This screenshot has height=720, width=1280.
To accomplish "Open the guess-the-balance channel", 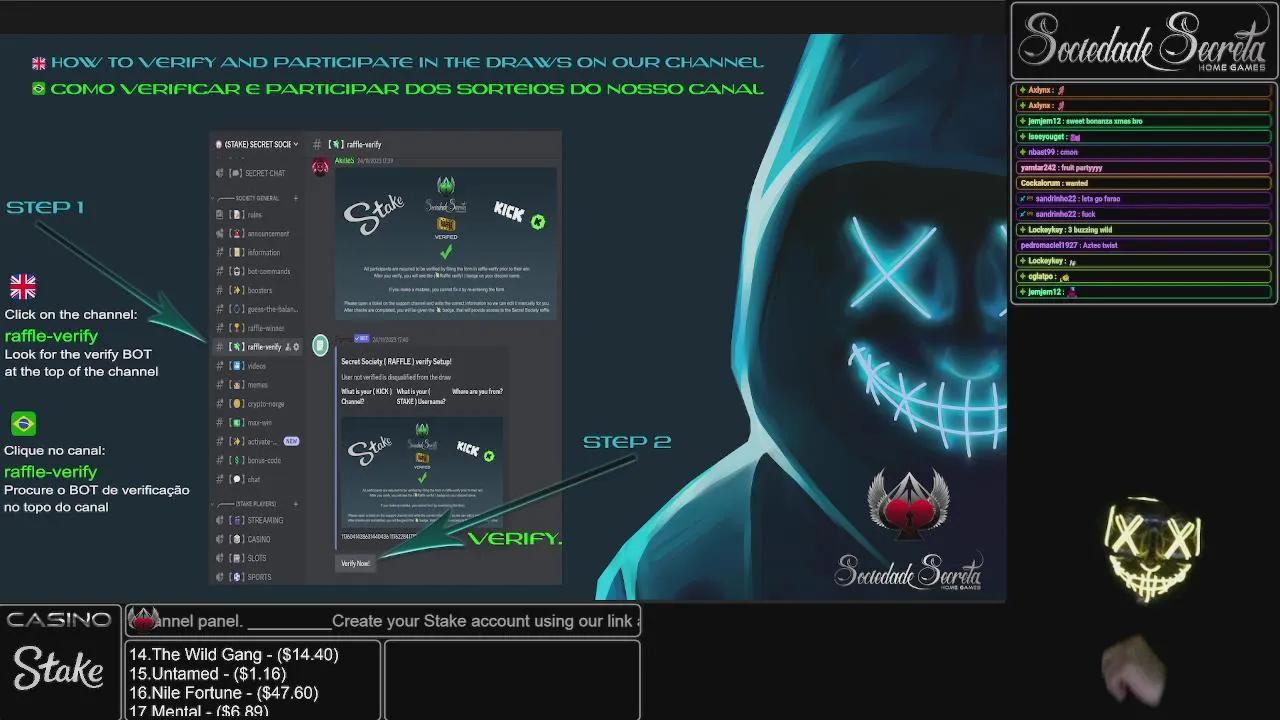I will (x=257, y=310).
